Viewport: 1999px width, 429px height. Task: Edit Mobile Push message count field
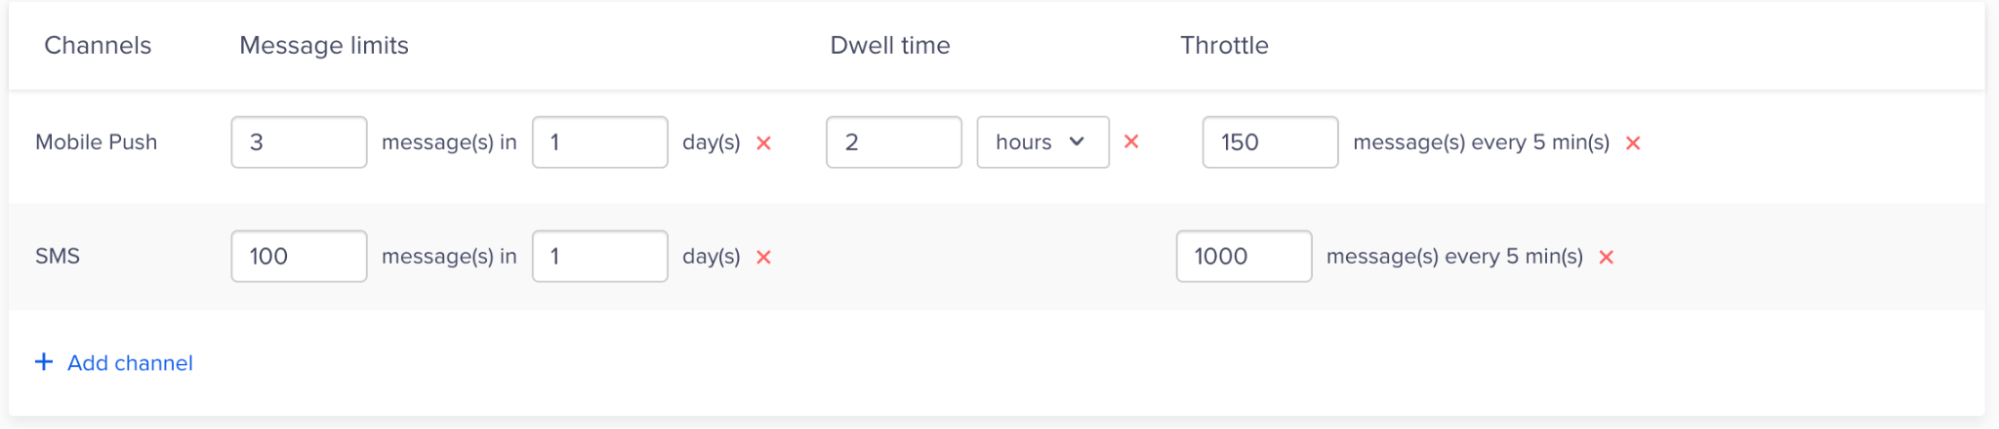[299, 142]
